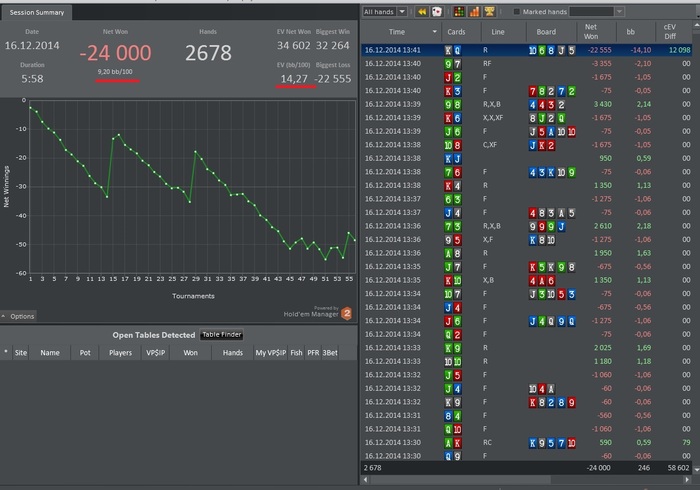Click Hands header in Open Tables
700x490 pixels.
233,353
